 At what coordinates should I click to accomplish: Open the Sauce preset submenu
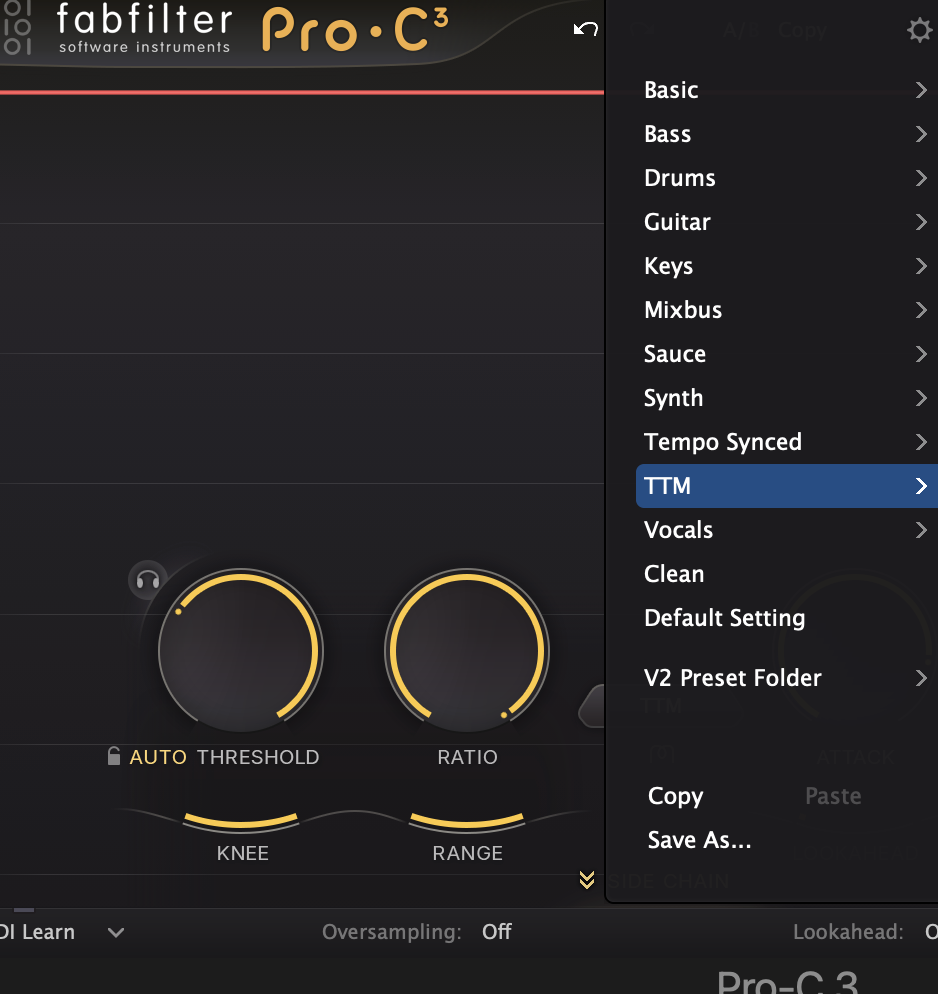tap(787, 354)
